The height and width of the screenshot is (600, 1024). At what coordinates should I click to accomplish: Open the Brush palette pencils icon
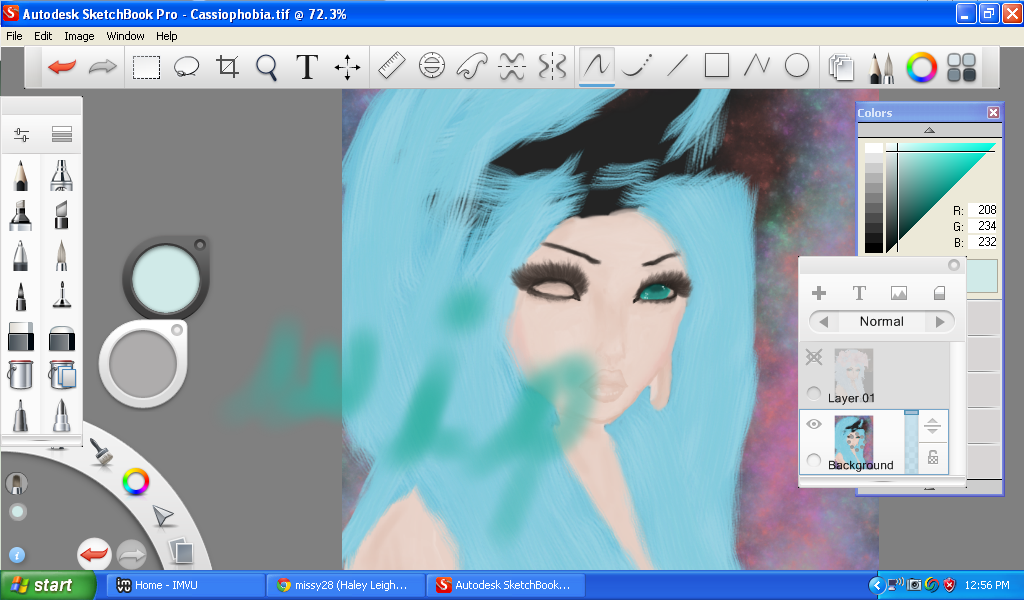click(x=881, y=67)
